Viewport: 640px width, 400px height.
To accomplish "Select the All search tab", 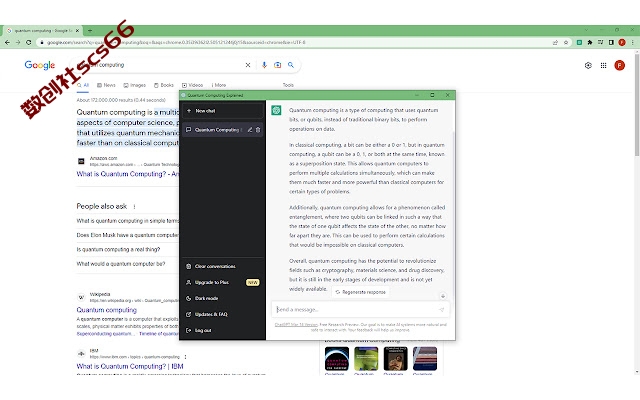I will pos(83,85).
